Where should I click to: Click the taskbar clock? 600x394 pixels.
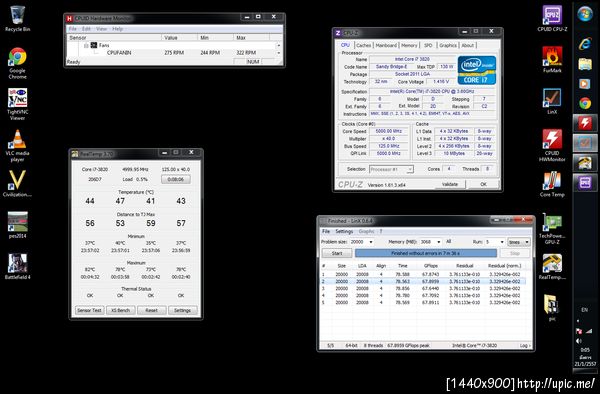[585, 357]
